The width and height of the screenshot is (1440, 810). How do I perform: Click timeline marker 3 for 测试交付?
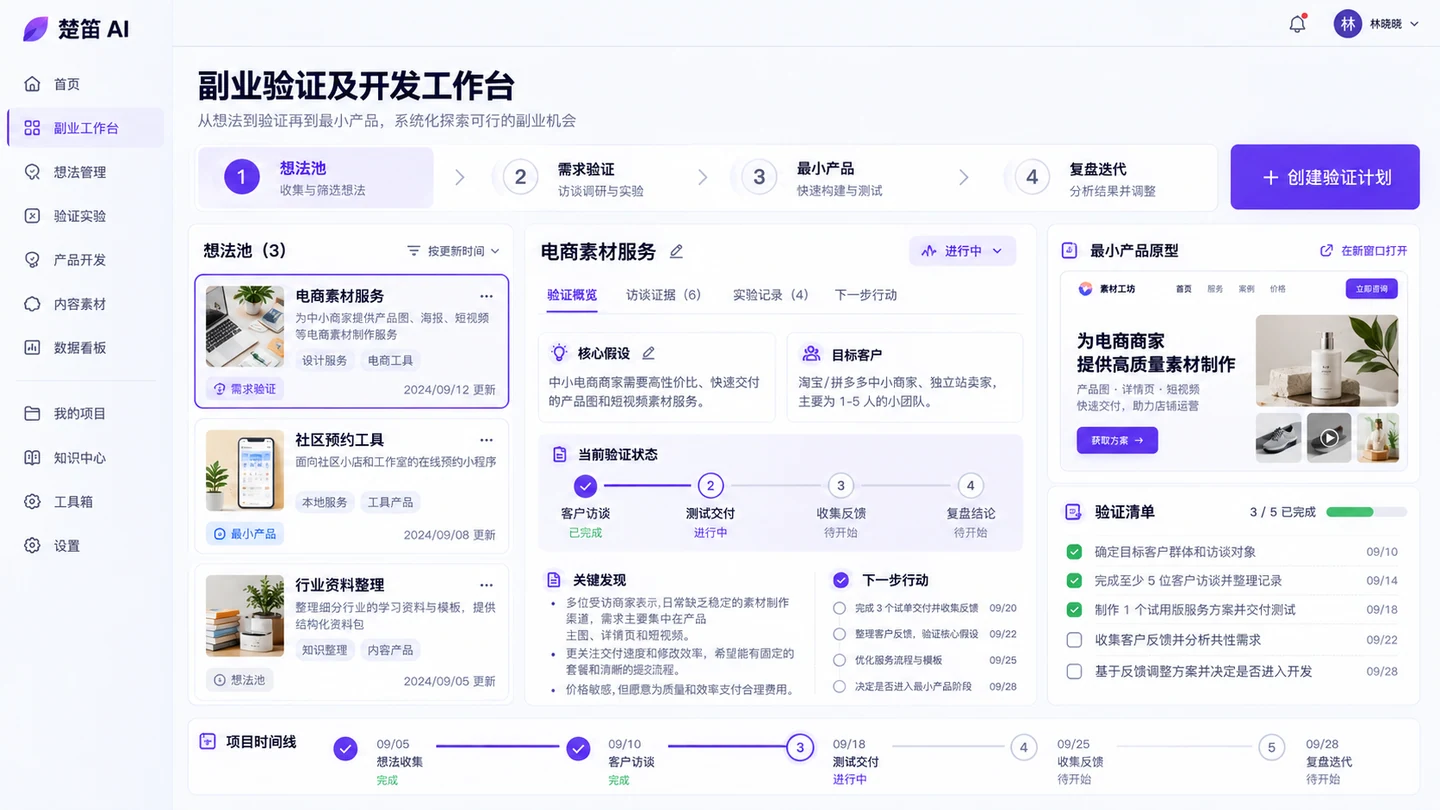click(799, 747)
